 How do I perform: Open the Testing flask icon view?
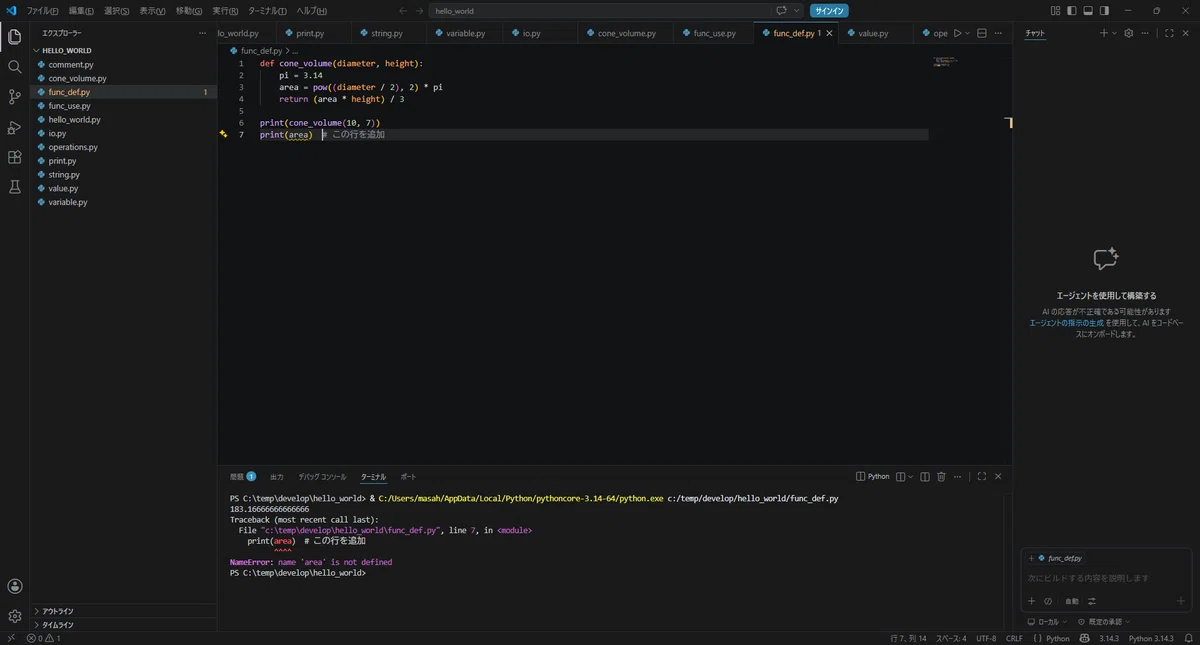coord(14,187)
